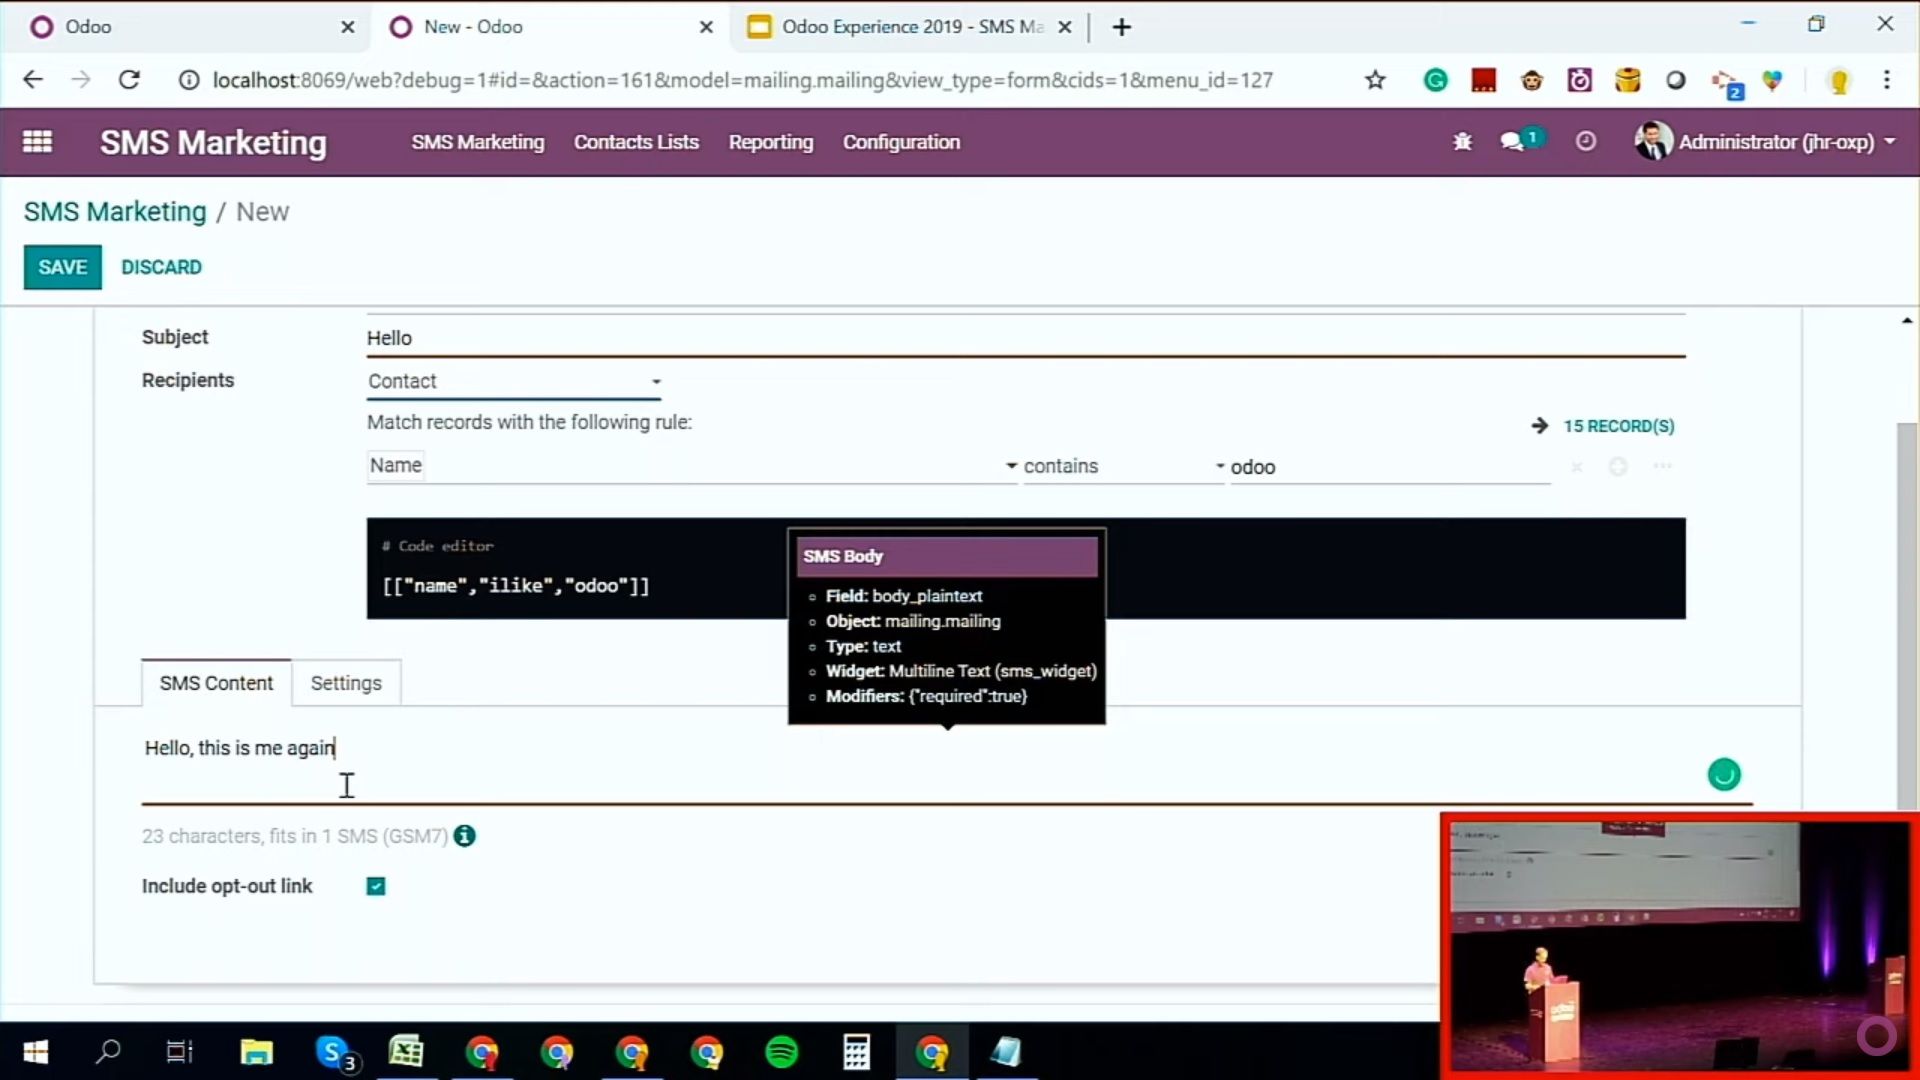Switch to the Settings tab

coord(346,683)
